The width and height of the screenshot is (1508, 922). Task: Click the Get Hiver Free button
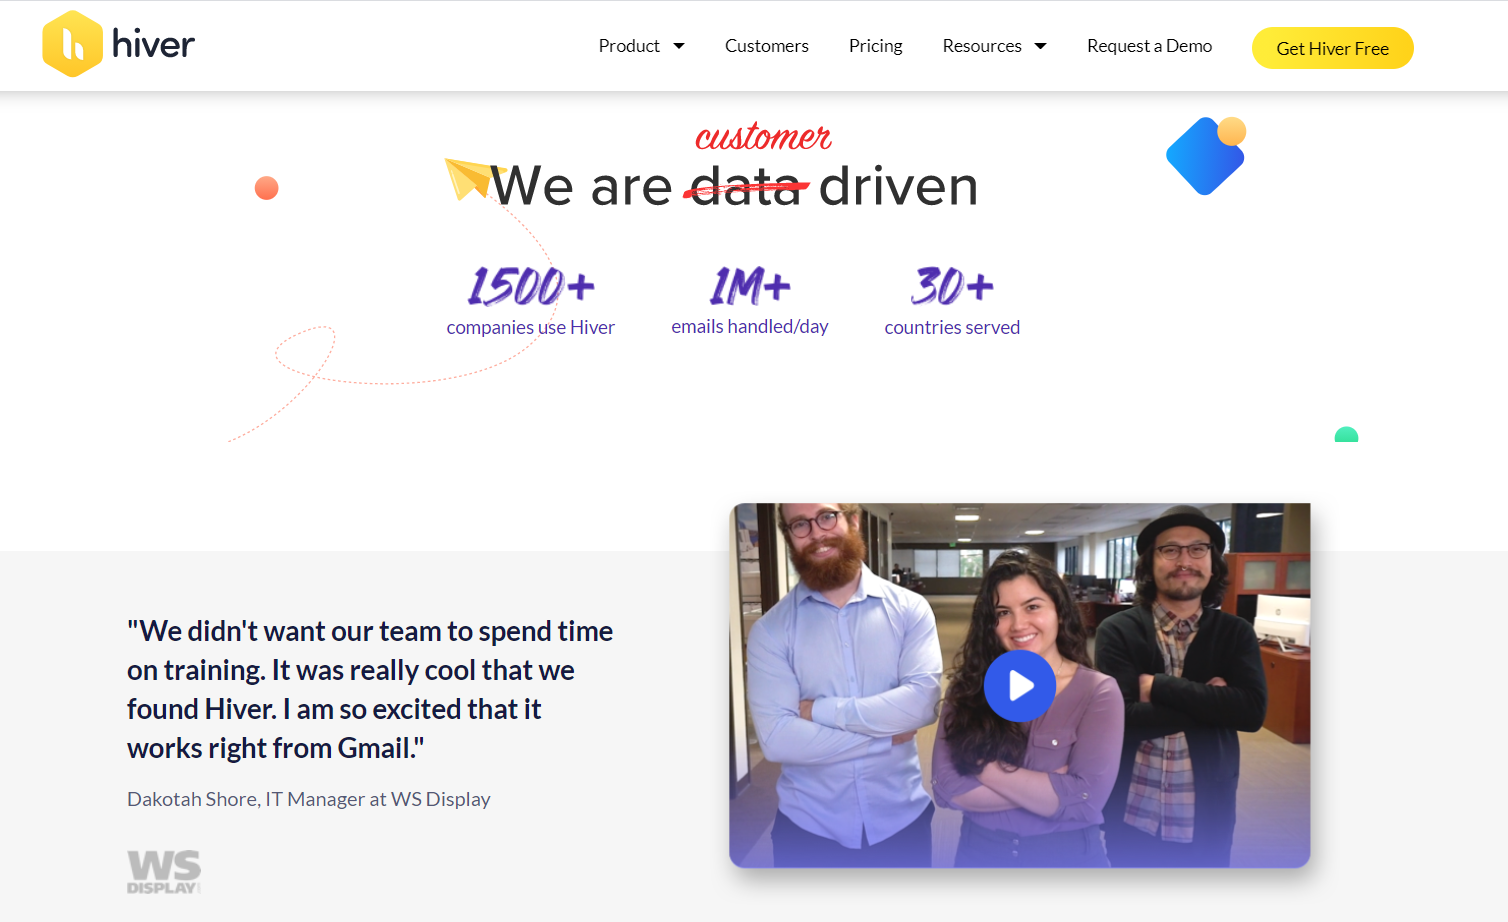click(x=1332, y=47)
